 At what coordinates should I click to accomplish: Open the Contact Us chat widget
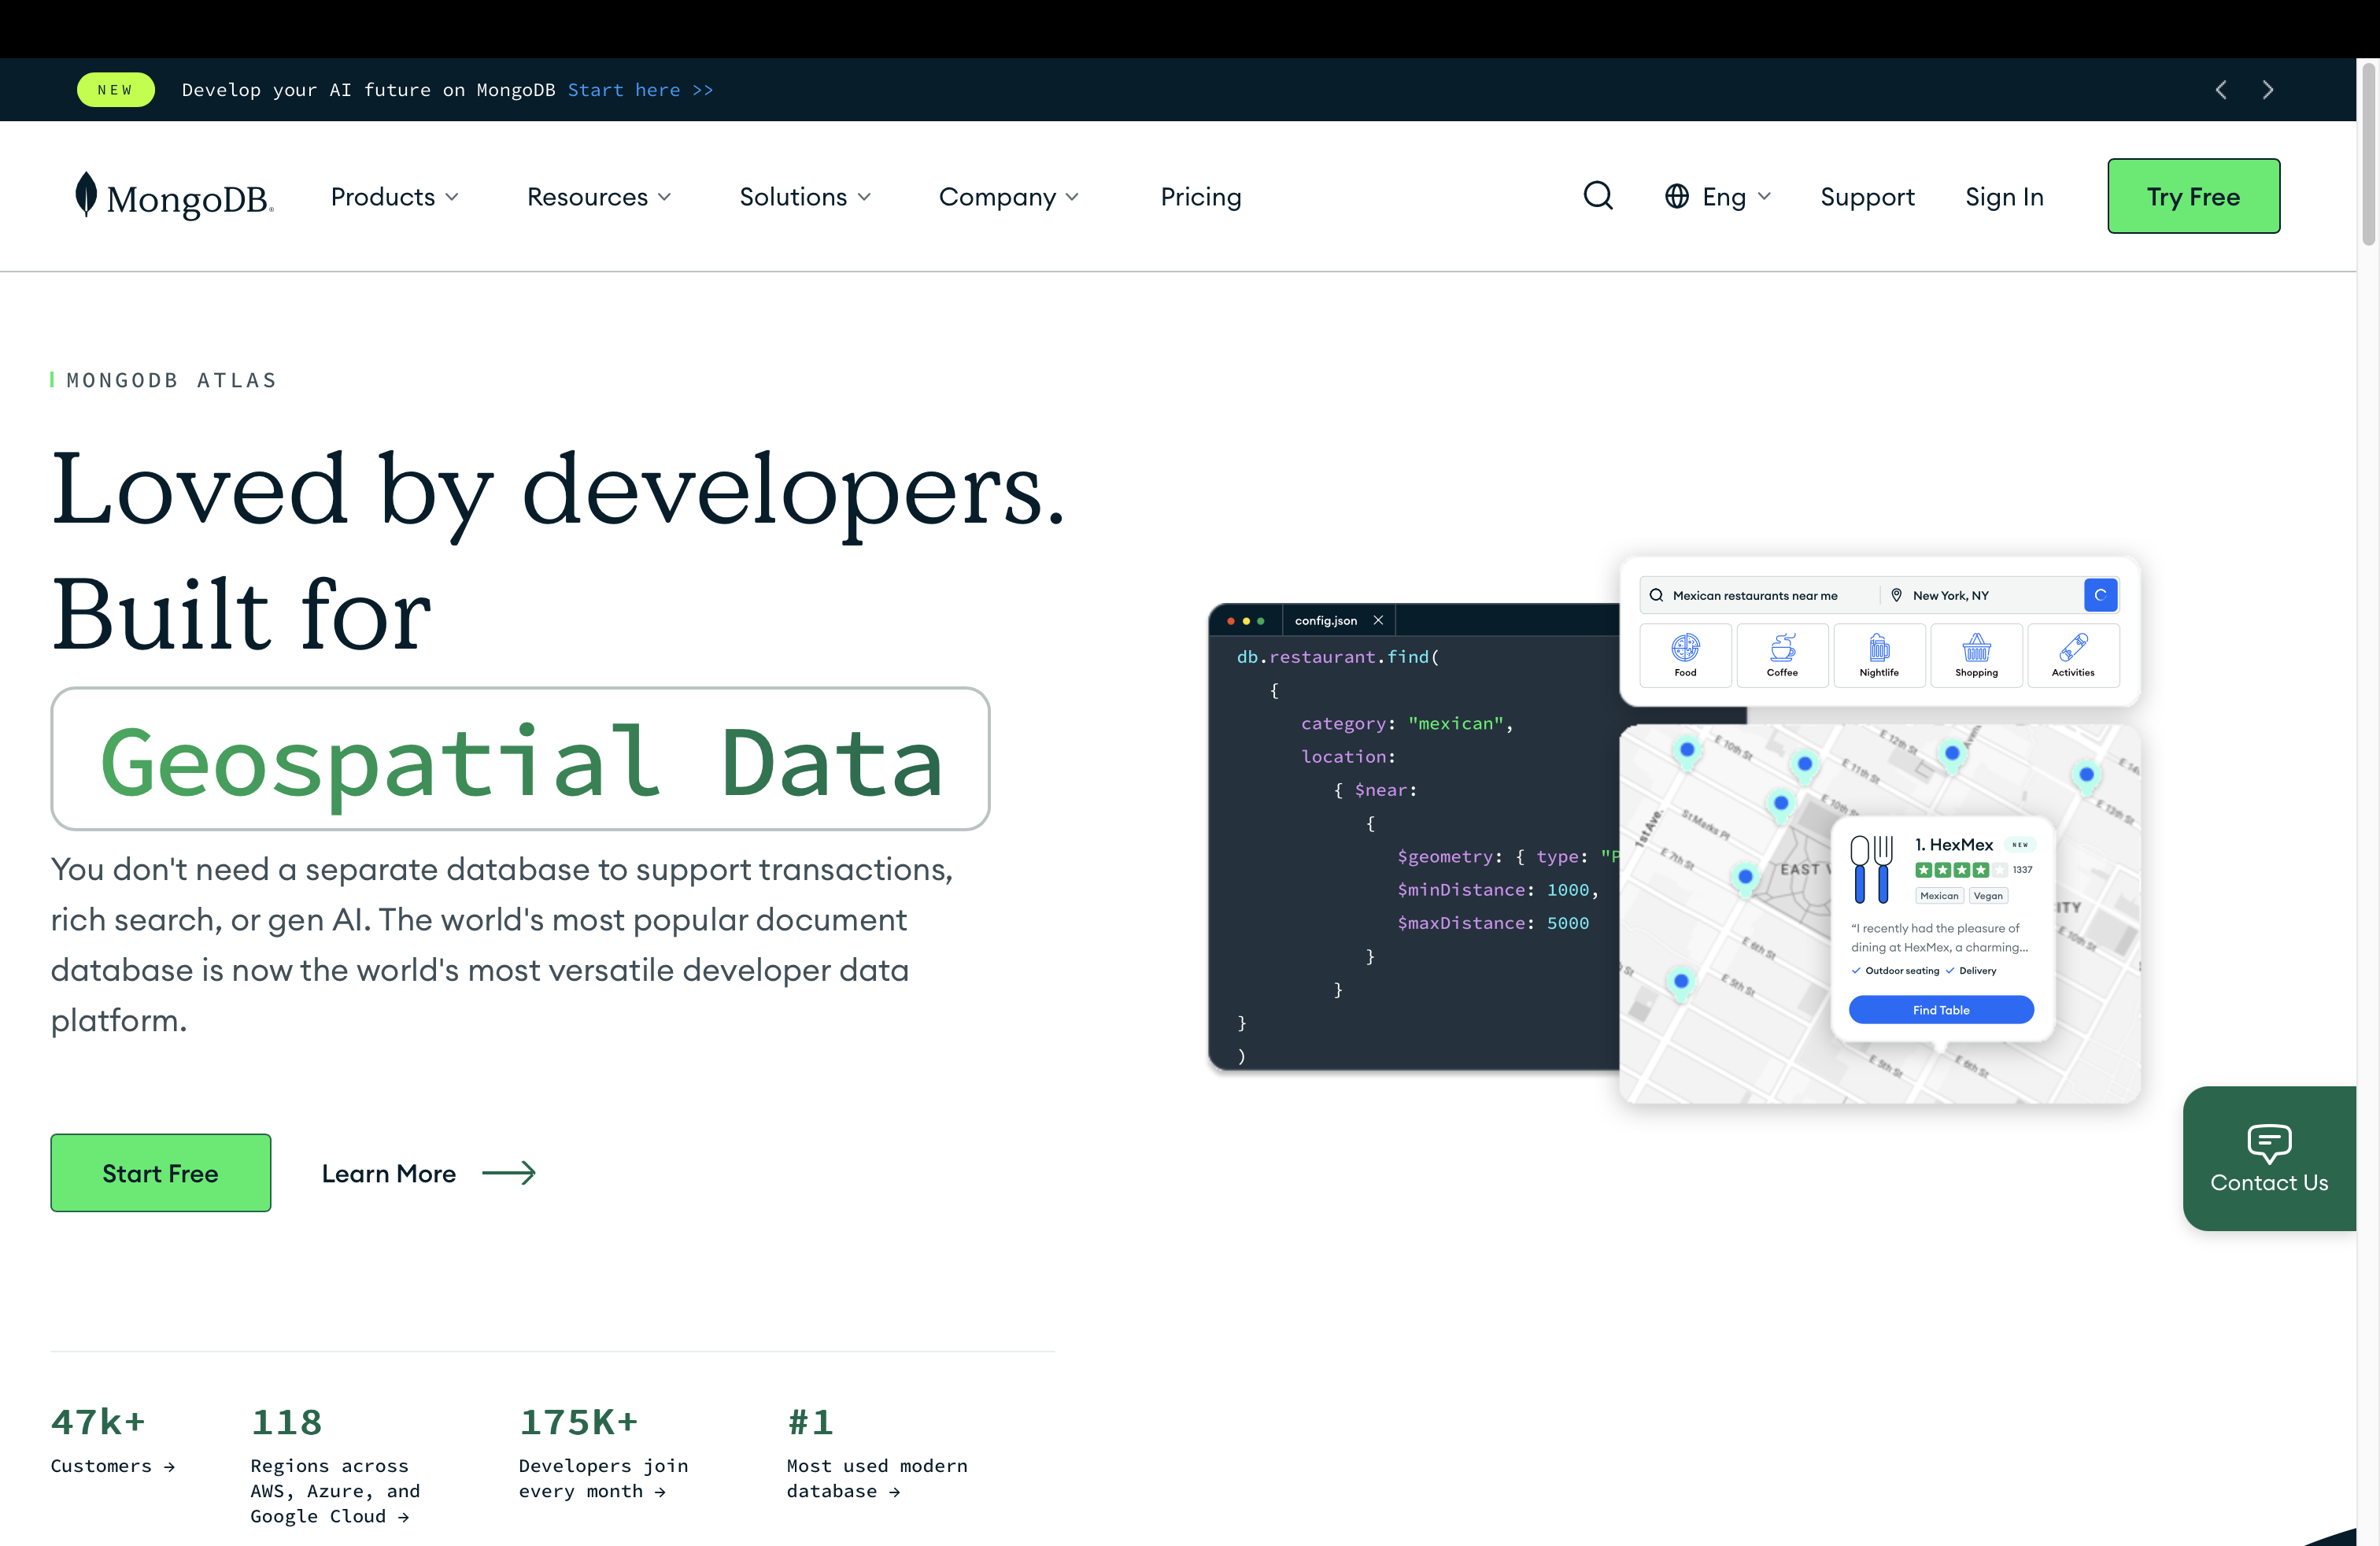[2269, 1159]
